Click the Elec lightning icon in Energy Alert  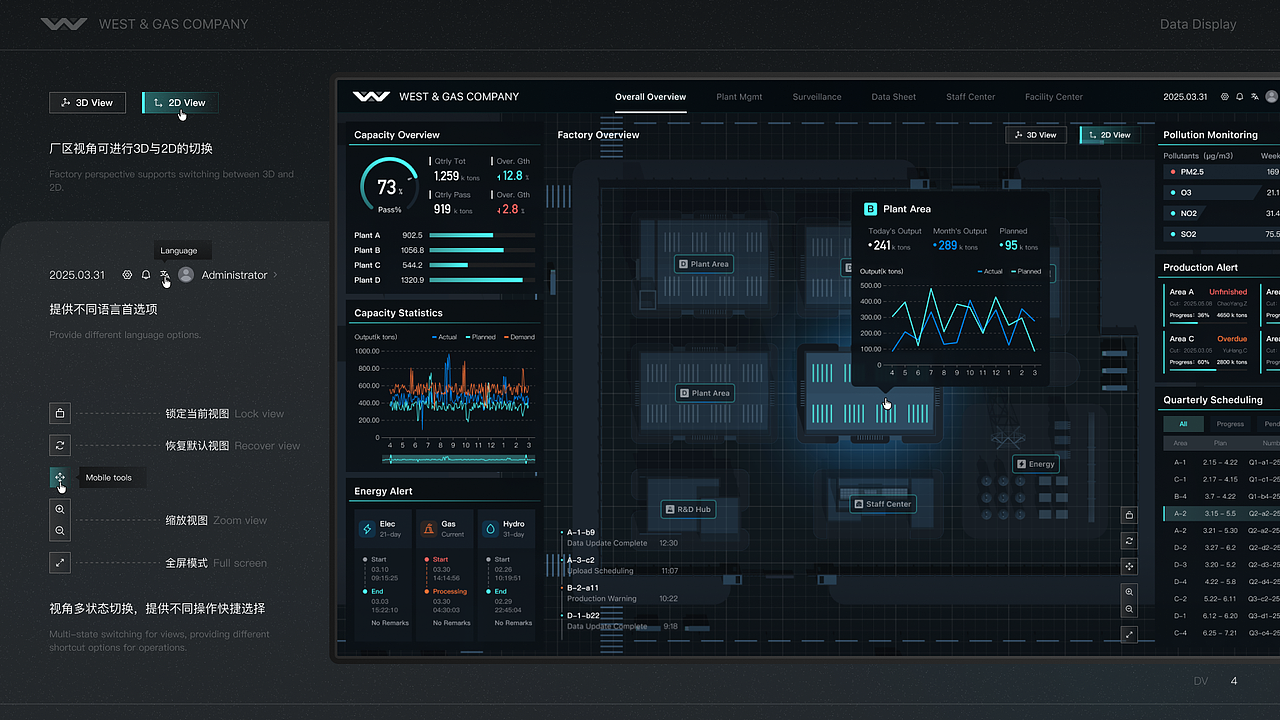point(367,528)
